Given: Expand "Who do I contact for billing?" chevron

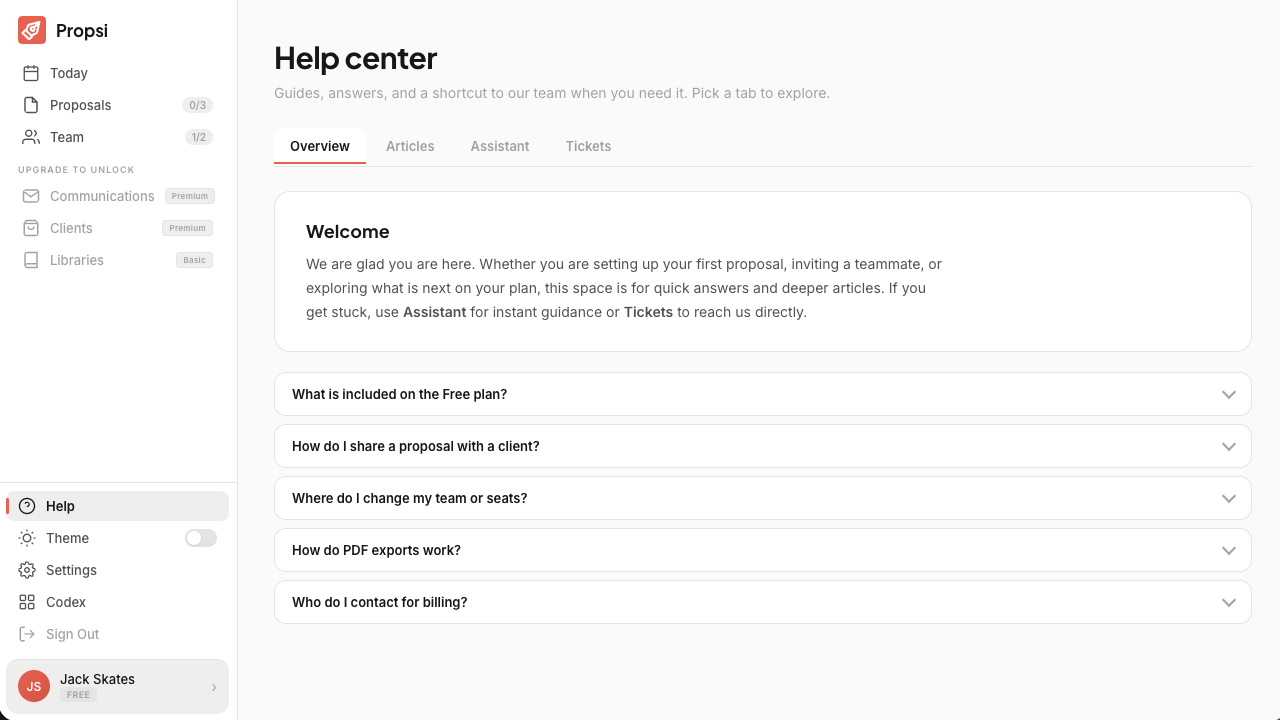Looking at the screenshot, I should coord(1229,602).
